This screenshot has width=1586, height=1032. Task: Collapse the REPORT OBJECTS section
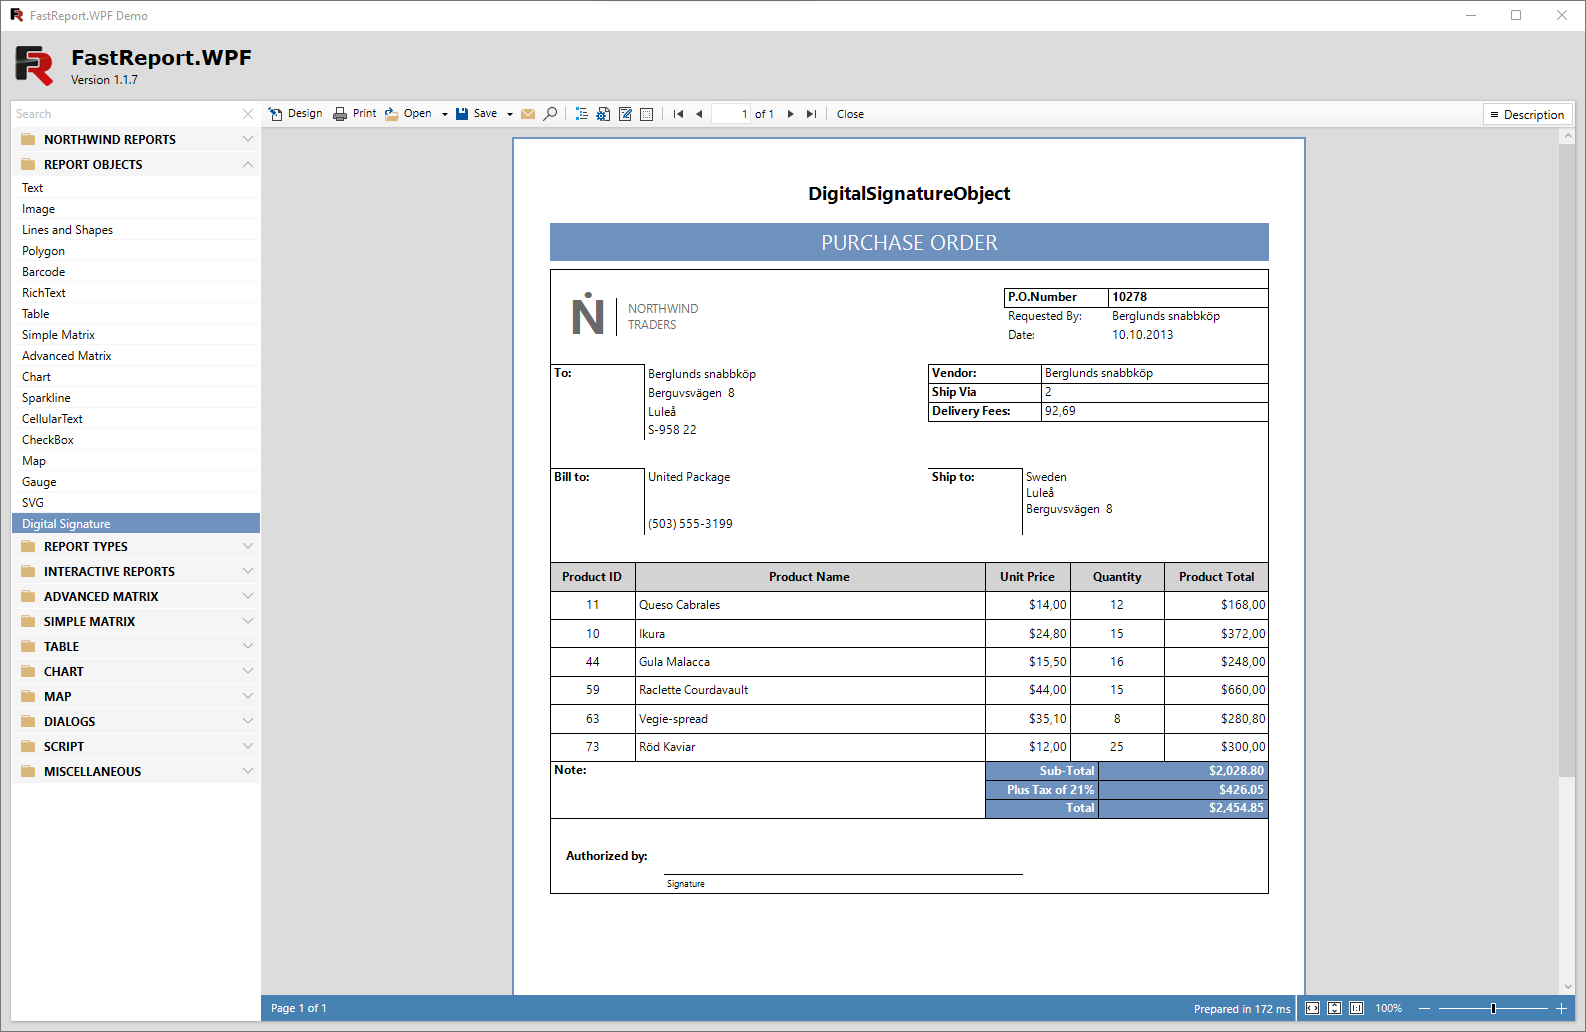(x=248, y=164)
